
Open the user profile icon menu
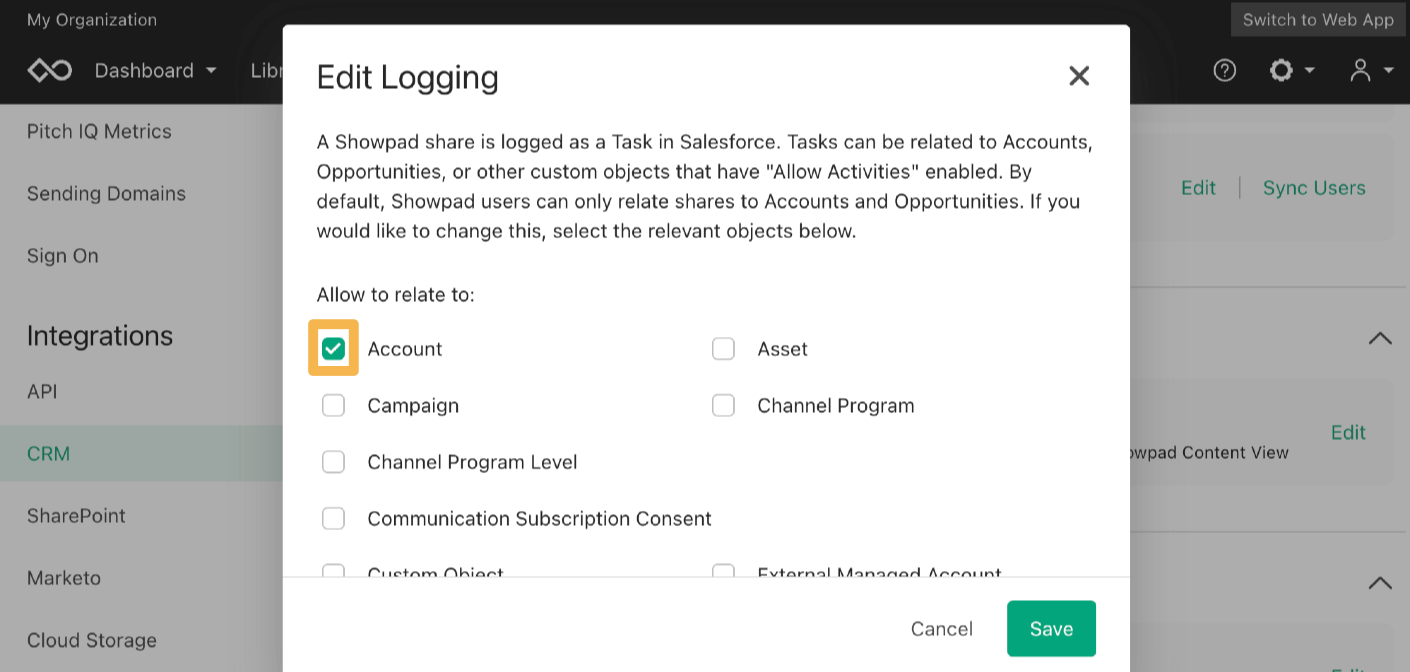1371,70
